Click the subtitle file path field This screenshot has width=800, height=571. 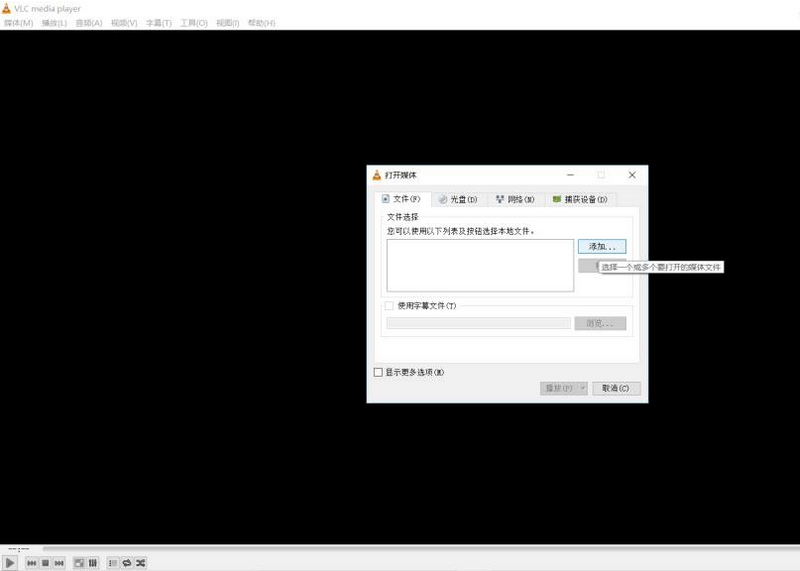[x=479, y=323]
